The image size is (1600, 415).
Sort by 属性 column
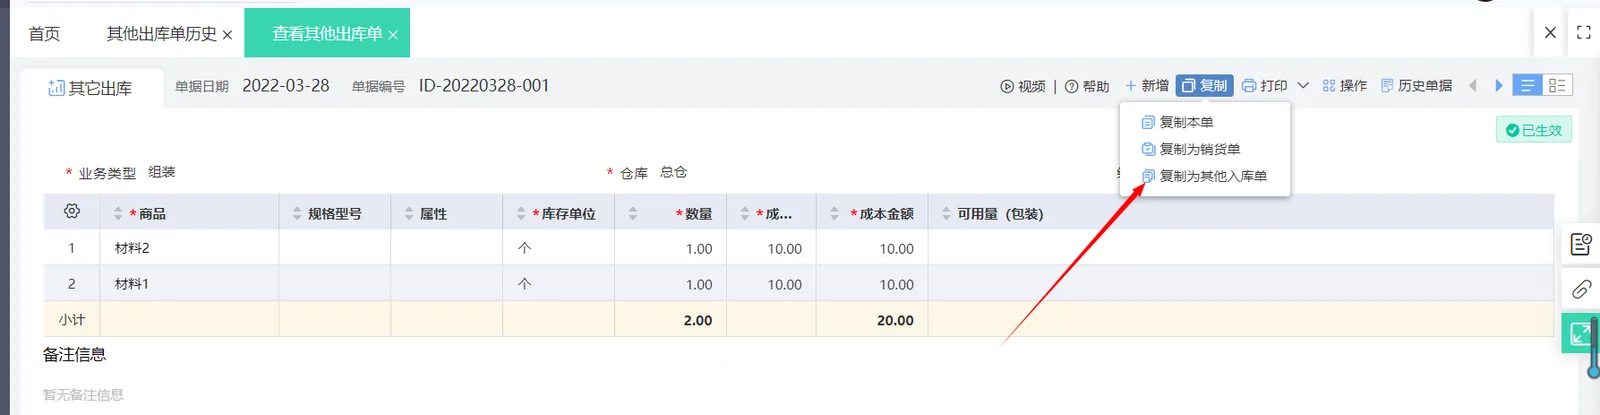click(409, 214)
